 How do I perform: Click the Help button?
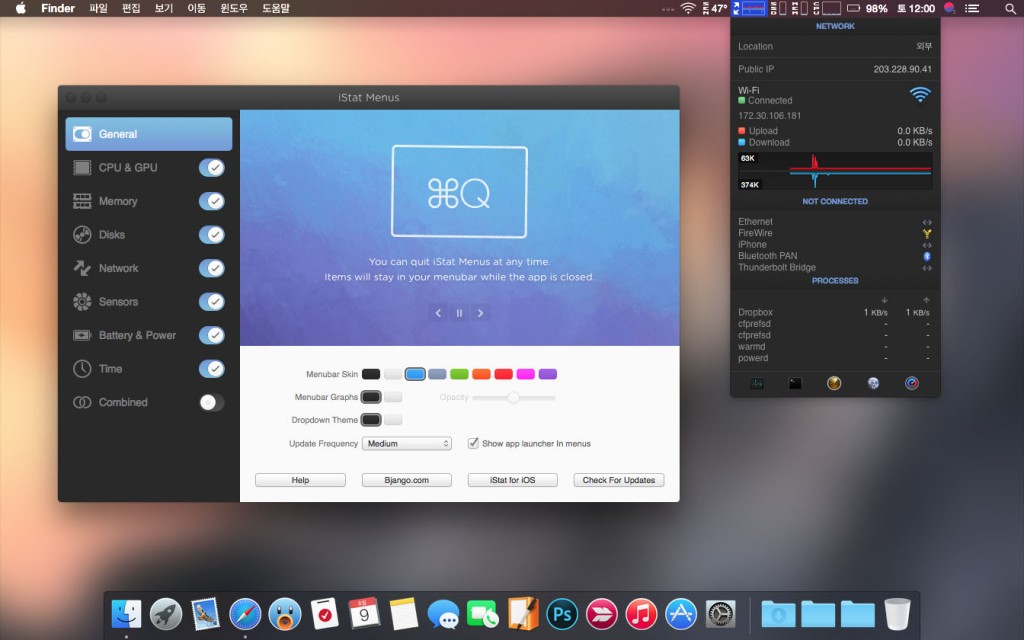click(x=300, y=480)
